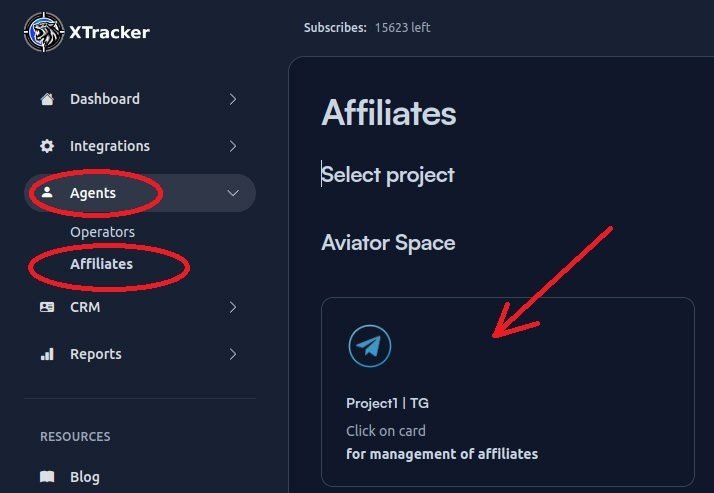This screenshot has width=714, height=493.
Task: Click the XTracker lion logo icon
Action: (x=43, y=31)
